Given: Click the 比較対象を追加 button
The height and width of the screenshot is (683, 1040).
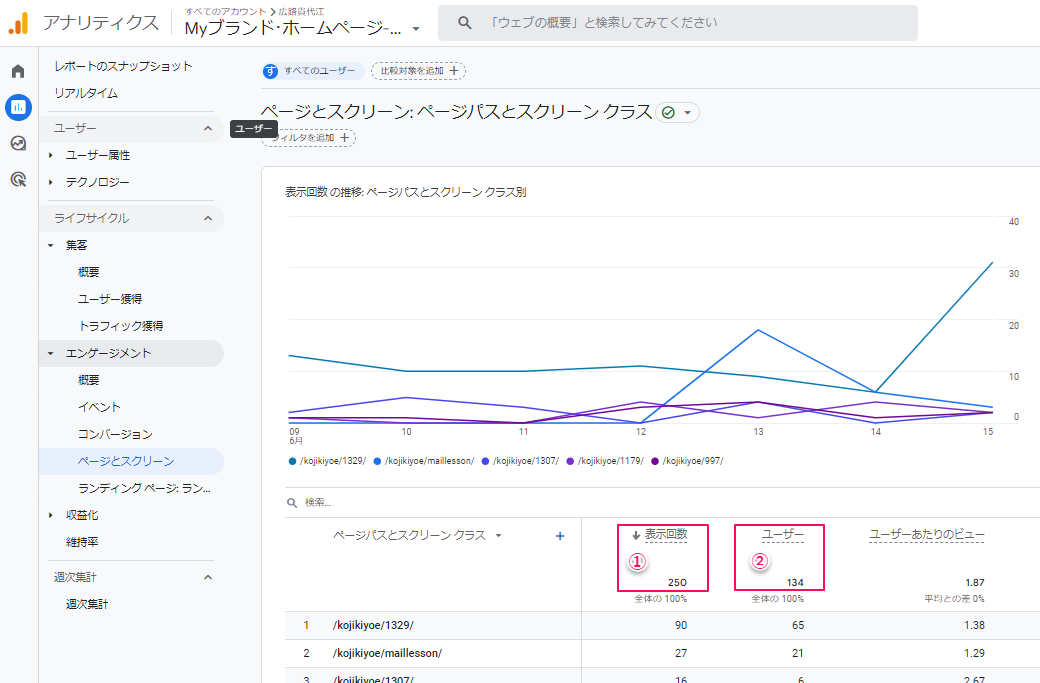Looking at the screenshot, I should pos(418,71).
